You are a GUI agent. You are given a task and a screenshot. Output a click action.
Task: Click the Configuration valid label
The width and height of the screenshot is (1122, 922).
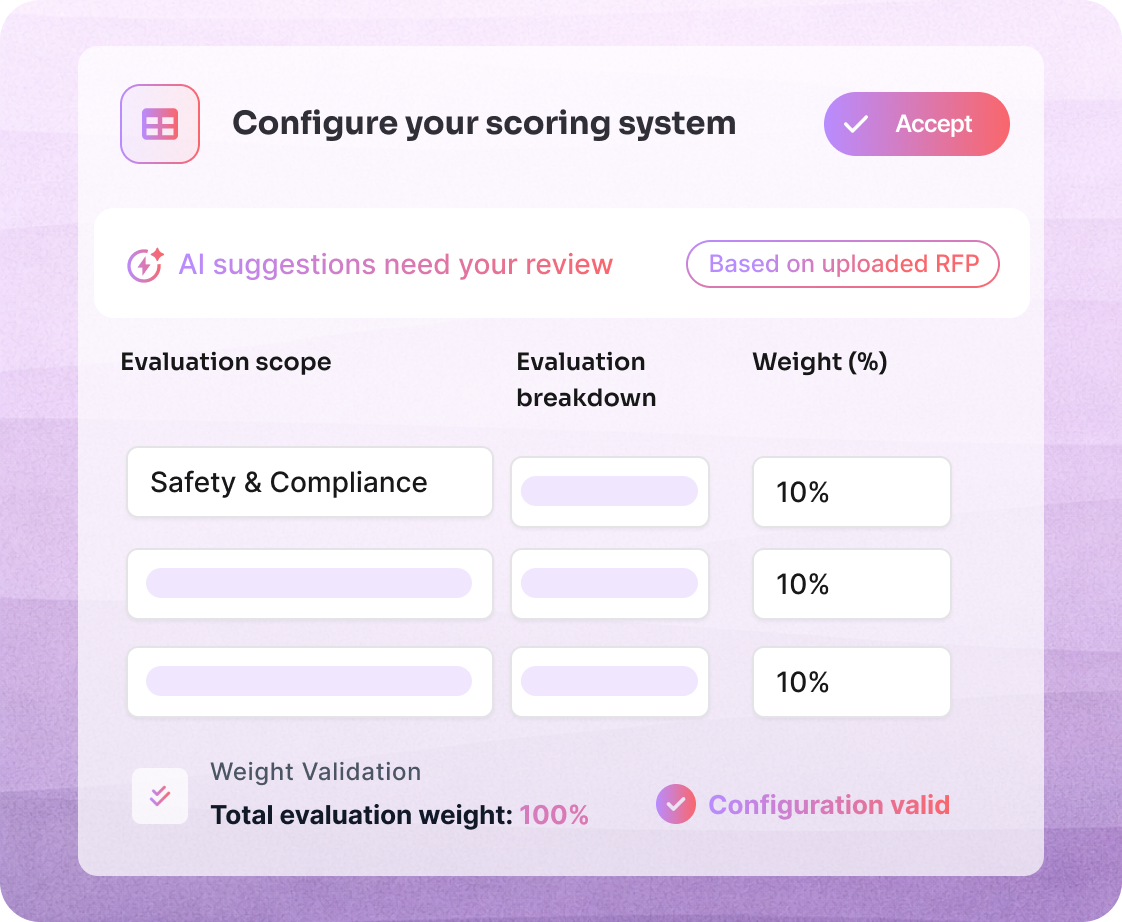tap(829, 804)
